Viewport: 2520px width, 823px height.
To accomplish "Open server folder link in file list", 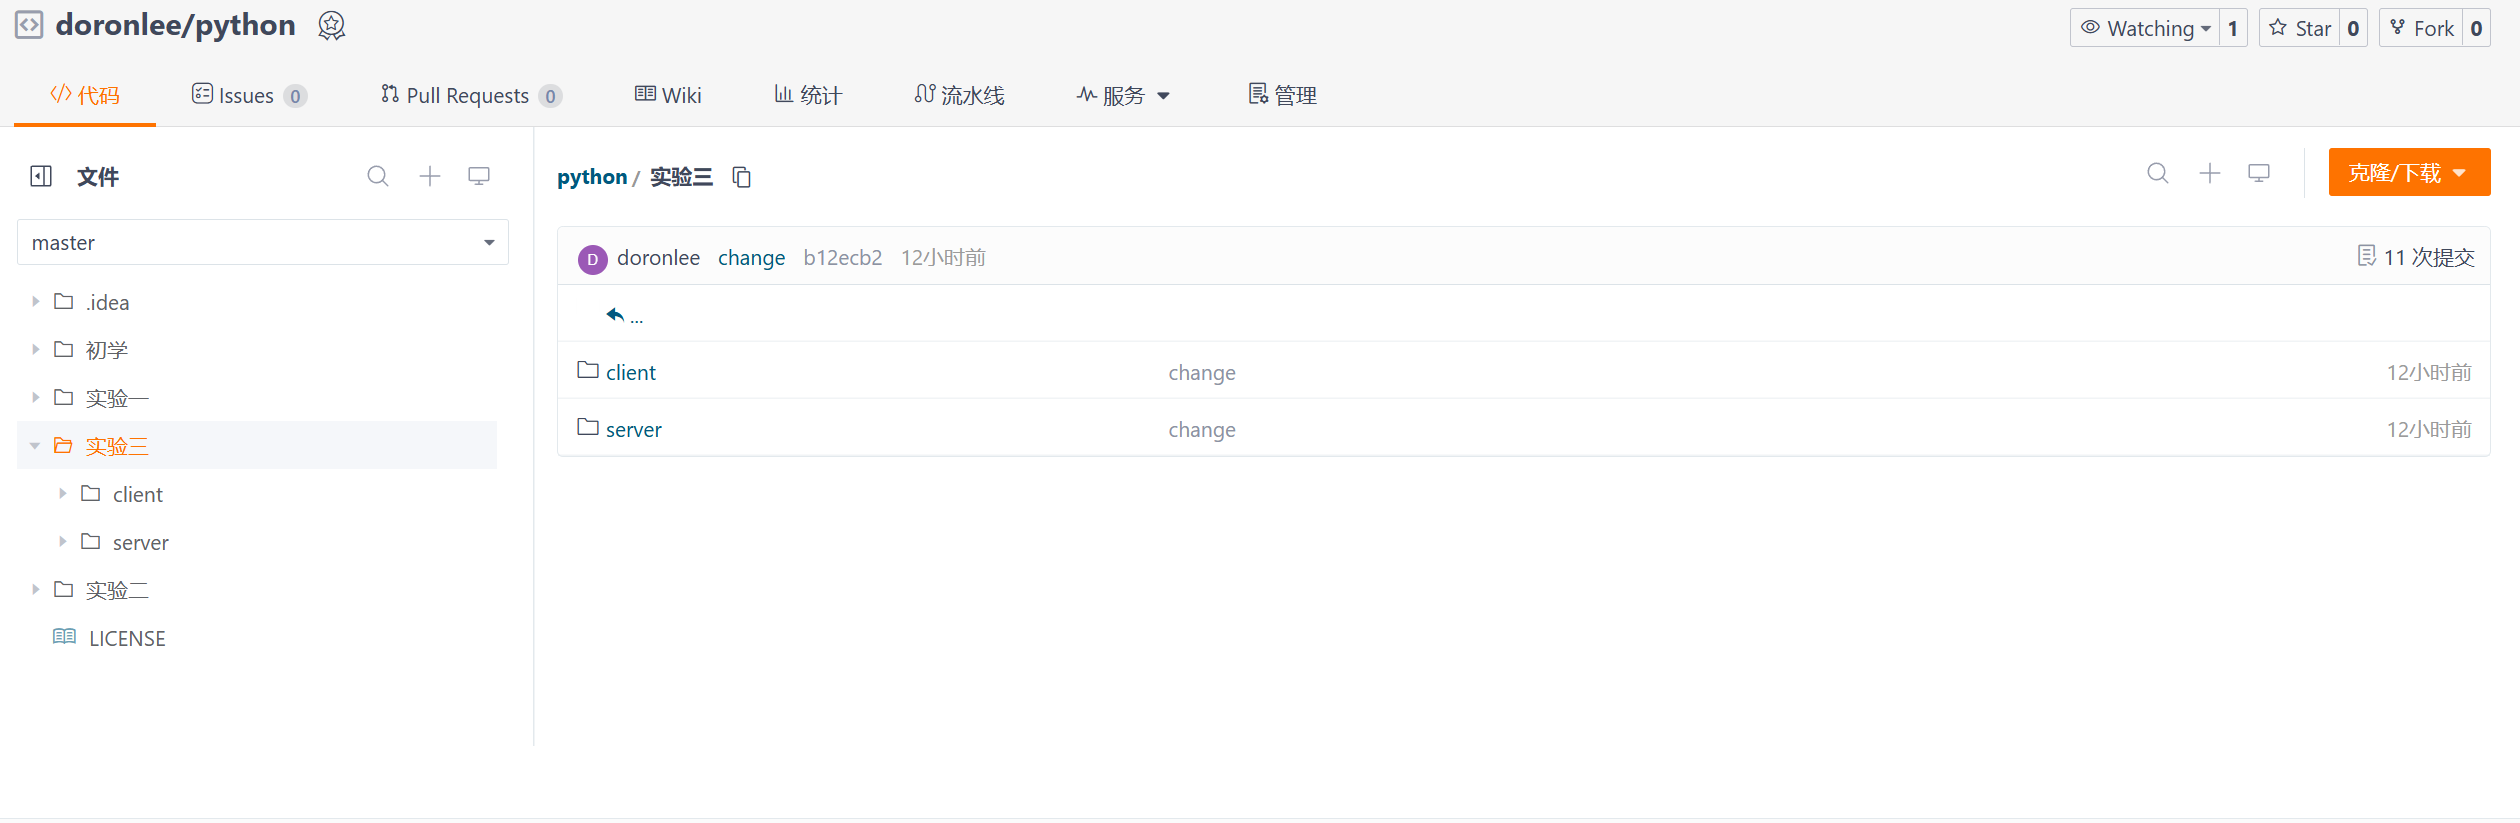I will (634, 429).
